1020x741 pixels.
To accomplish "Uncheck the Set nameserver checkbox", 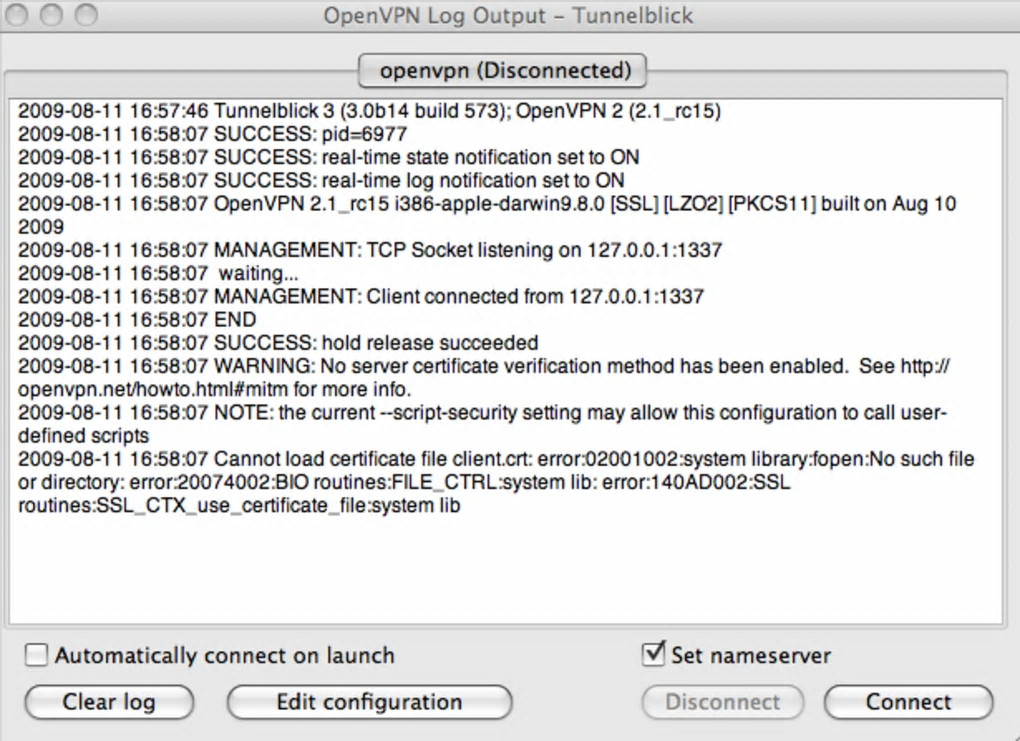I will [x=653, y=654].
